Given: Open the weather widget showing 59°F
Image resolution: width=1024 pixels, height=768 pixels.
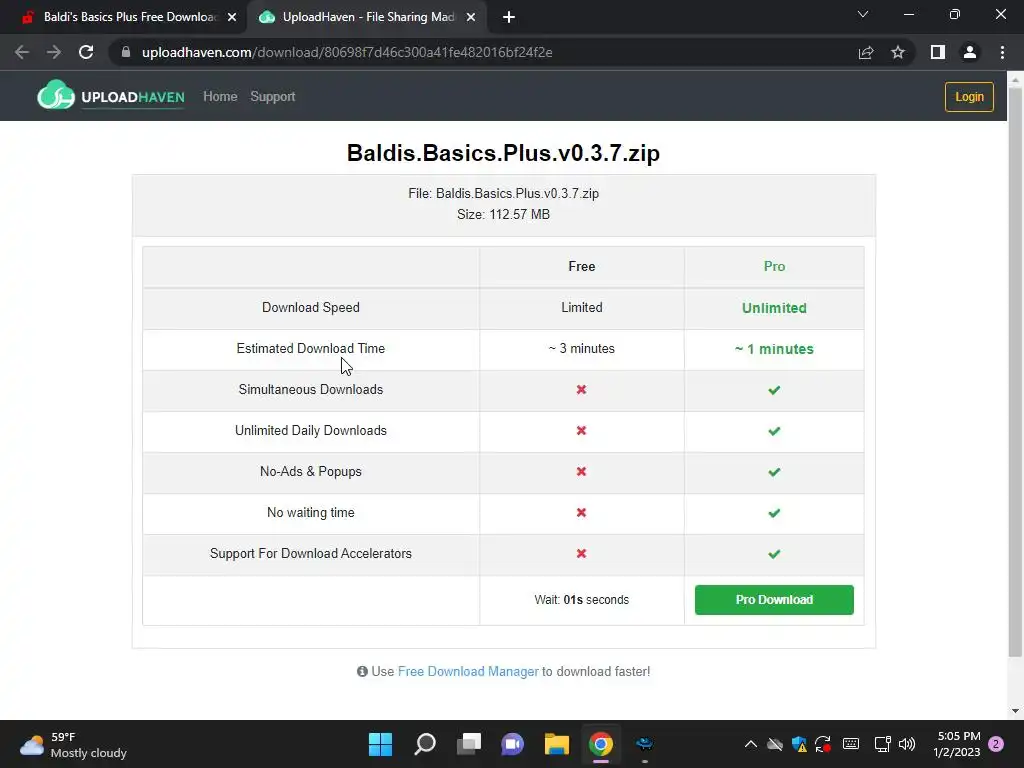Looking at the screenshot, I should tap(73, 744).
